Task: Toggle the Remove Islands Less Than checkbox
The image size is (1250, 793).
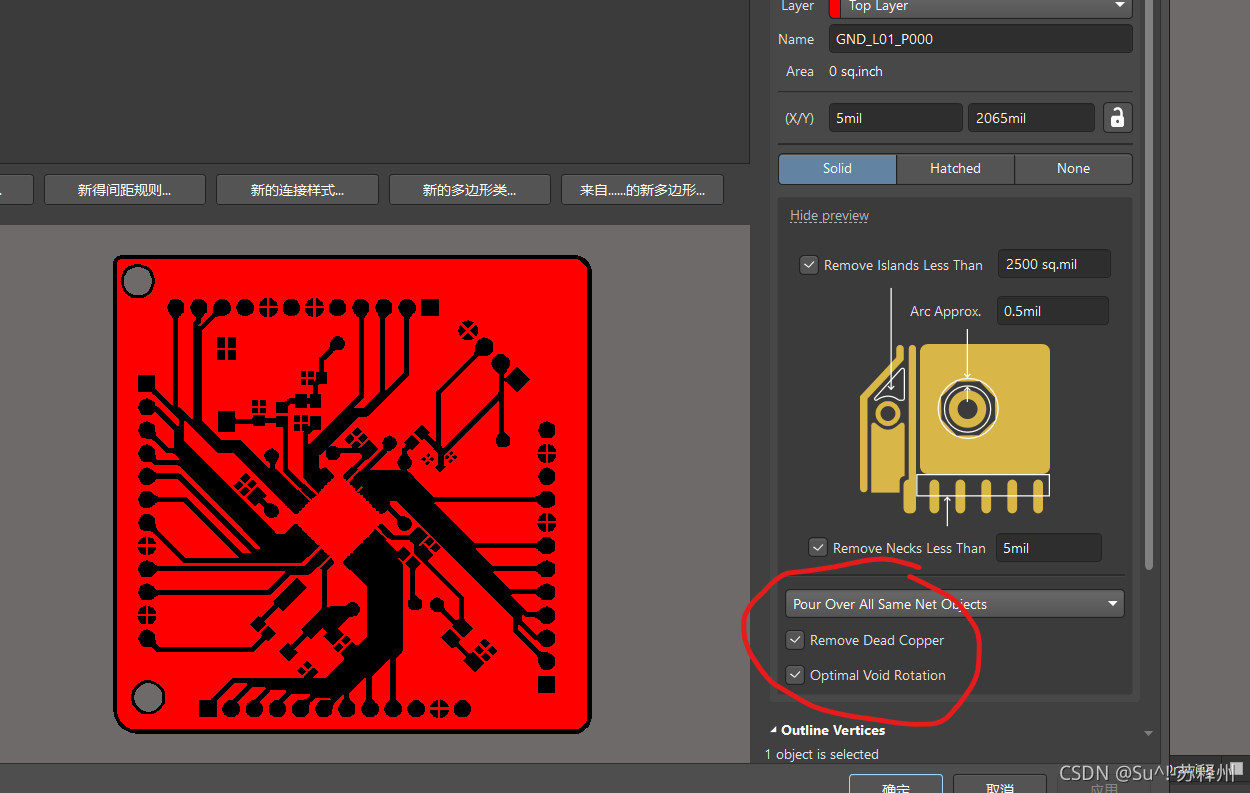Action: pos(809,265)
